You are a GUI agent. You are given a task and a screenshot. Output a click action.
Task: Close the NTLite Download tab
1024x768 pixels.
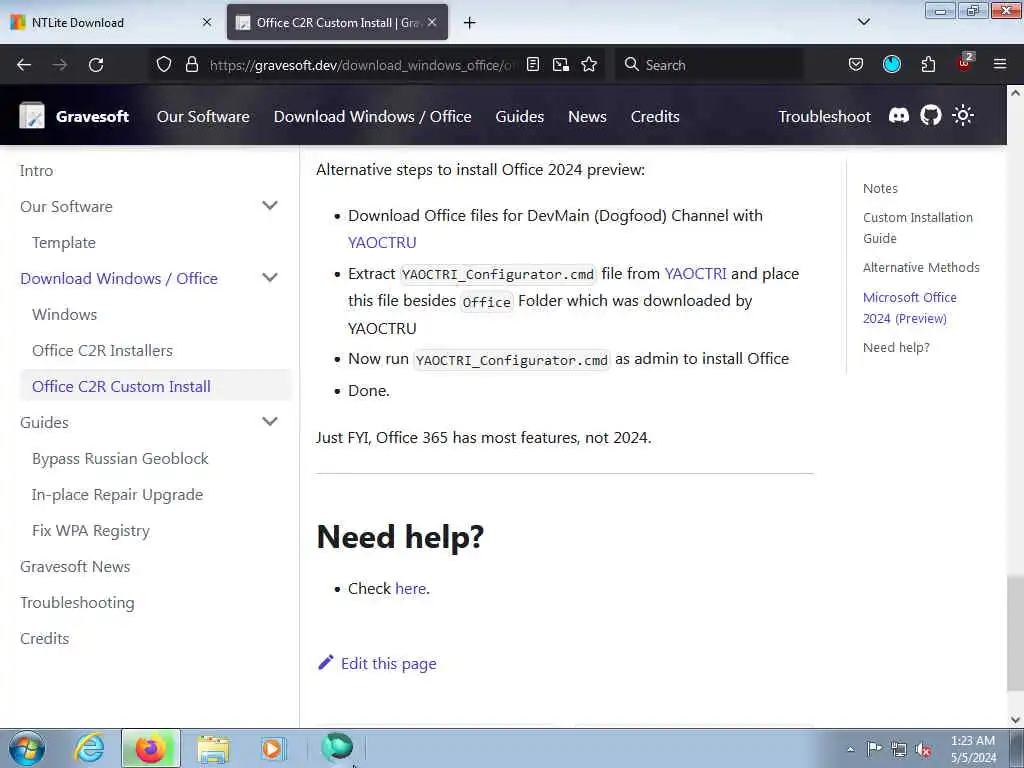[x=207, y=22]
